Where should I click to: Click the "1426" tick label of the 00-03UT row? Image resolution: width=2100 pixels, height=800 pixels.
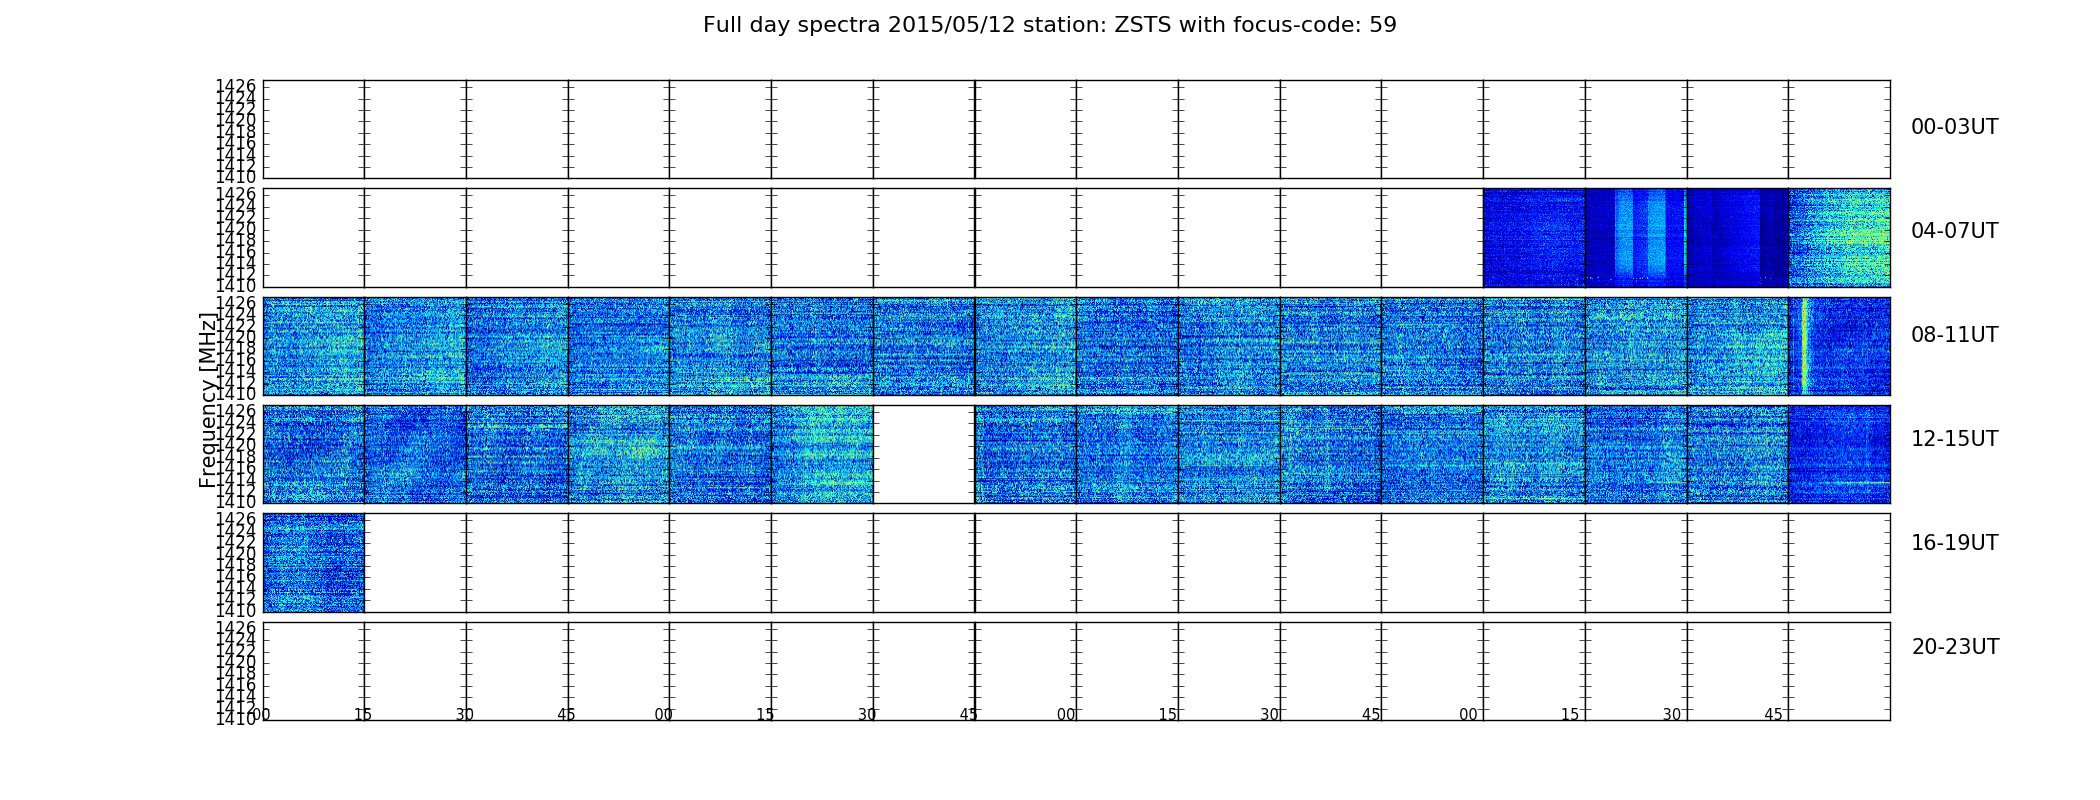click(x=236, y=87)
